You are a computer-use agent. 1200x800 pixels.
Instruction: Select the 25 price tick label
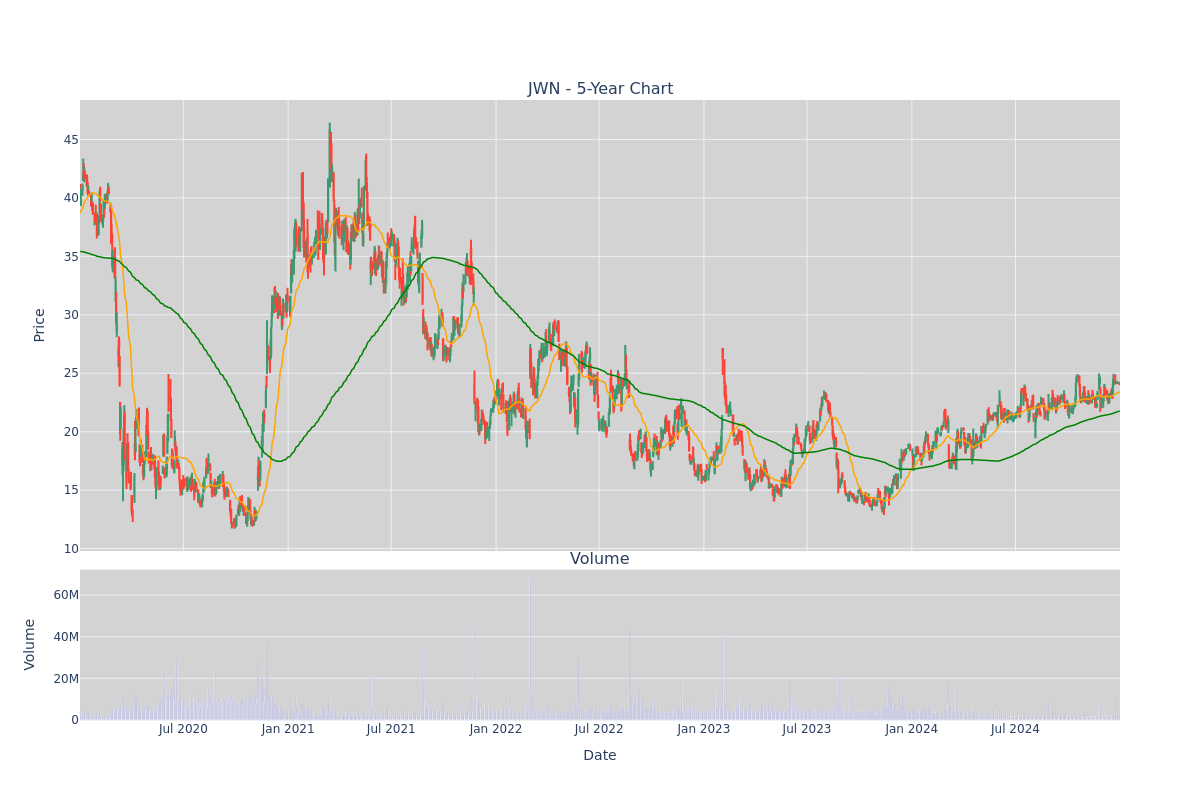(70, 374)
